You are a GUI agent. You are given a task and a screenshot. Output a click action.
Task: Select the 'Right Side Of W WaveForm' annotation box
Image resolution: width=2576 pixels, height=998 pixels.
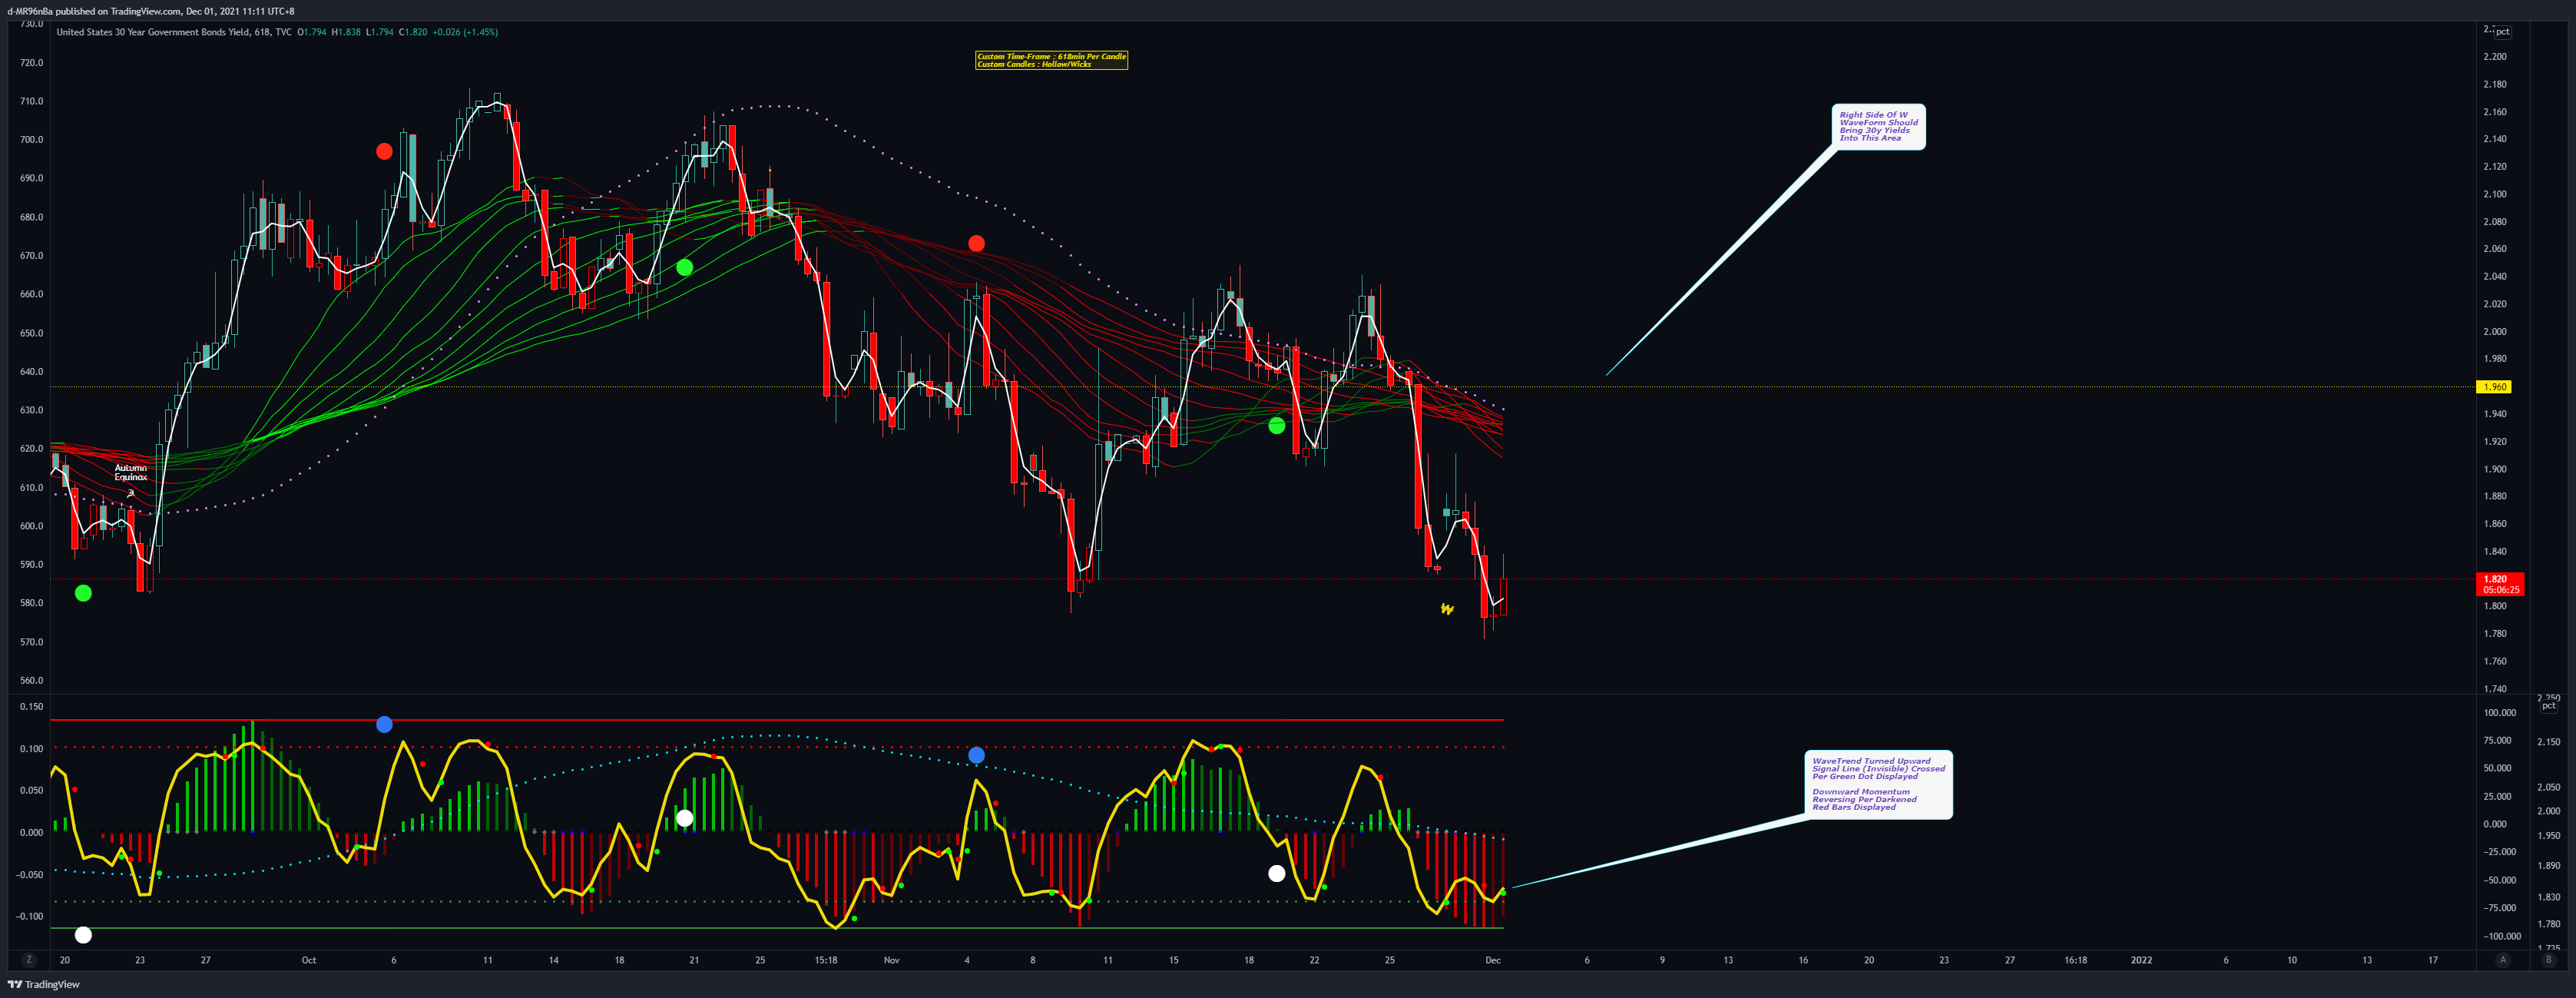coord(1878,127)
